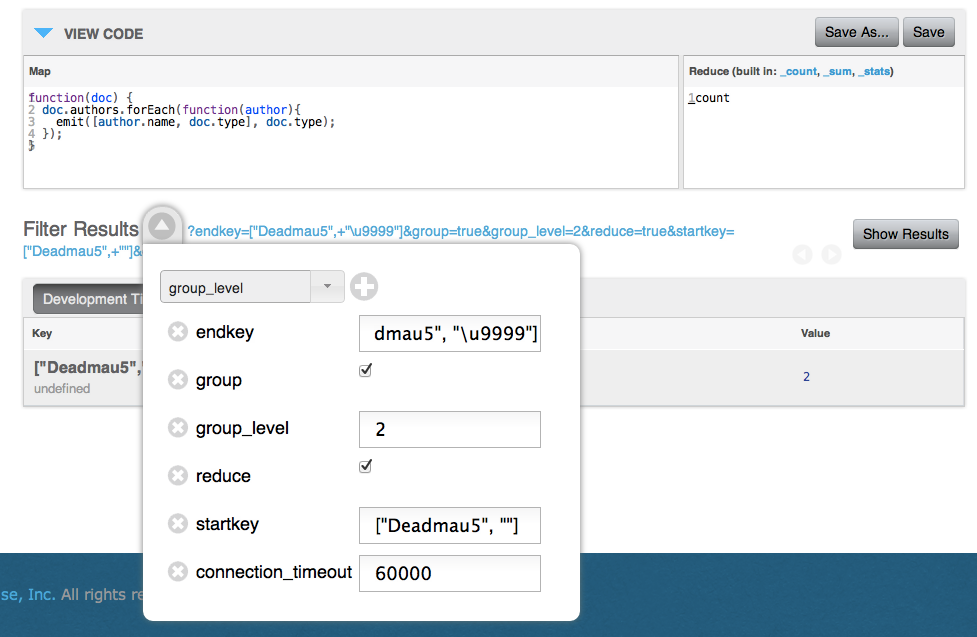Edit the connection_timeout value field

[449, 573]
